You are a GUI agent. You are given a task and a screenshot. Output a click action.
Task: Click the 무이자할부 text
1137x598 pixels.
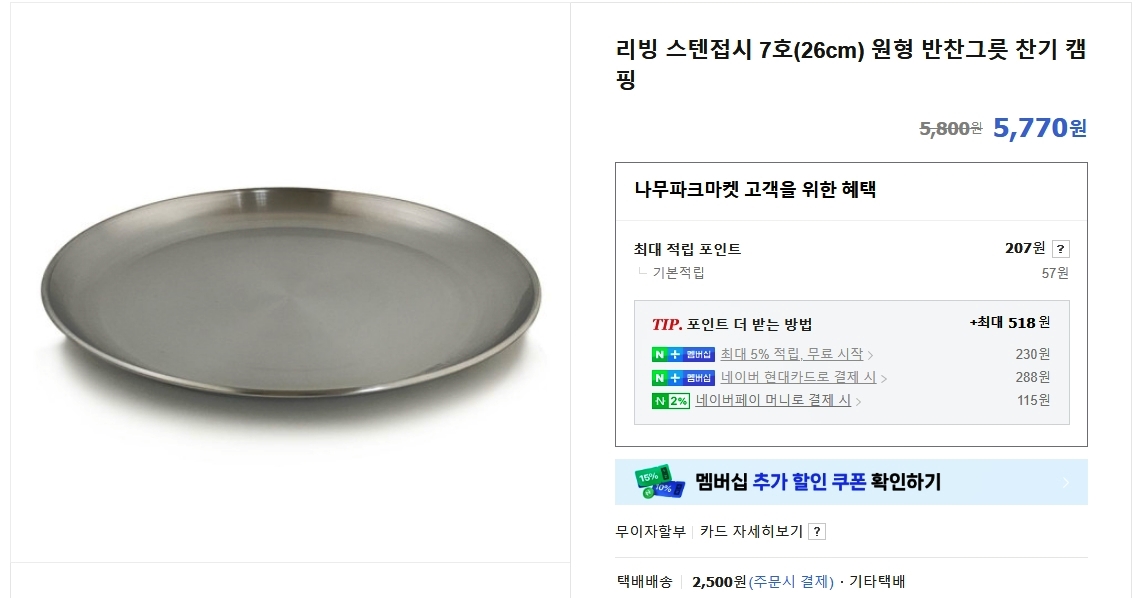[651, 532]
